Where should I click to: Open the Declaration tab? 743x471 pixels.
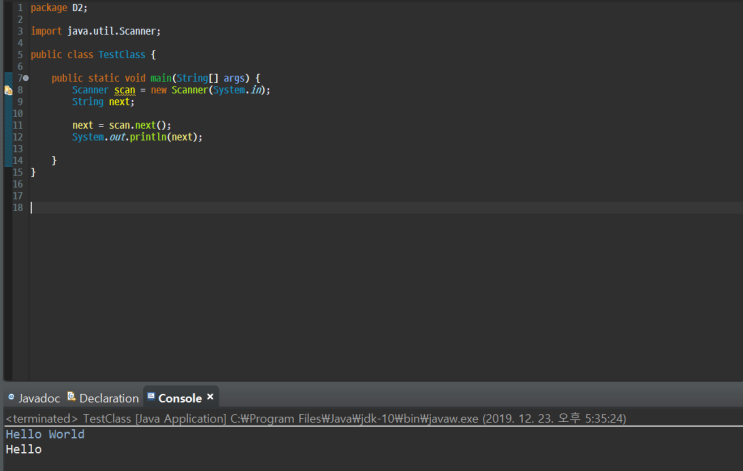coord(108,398)
